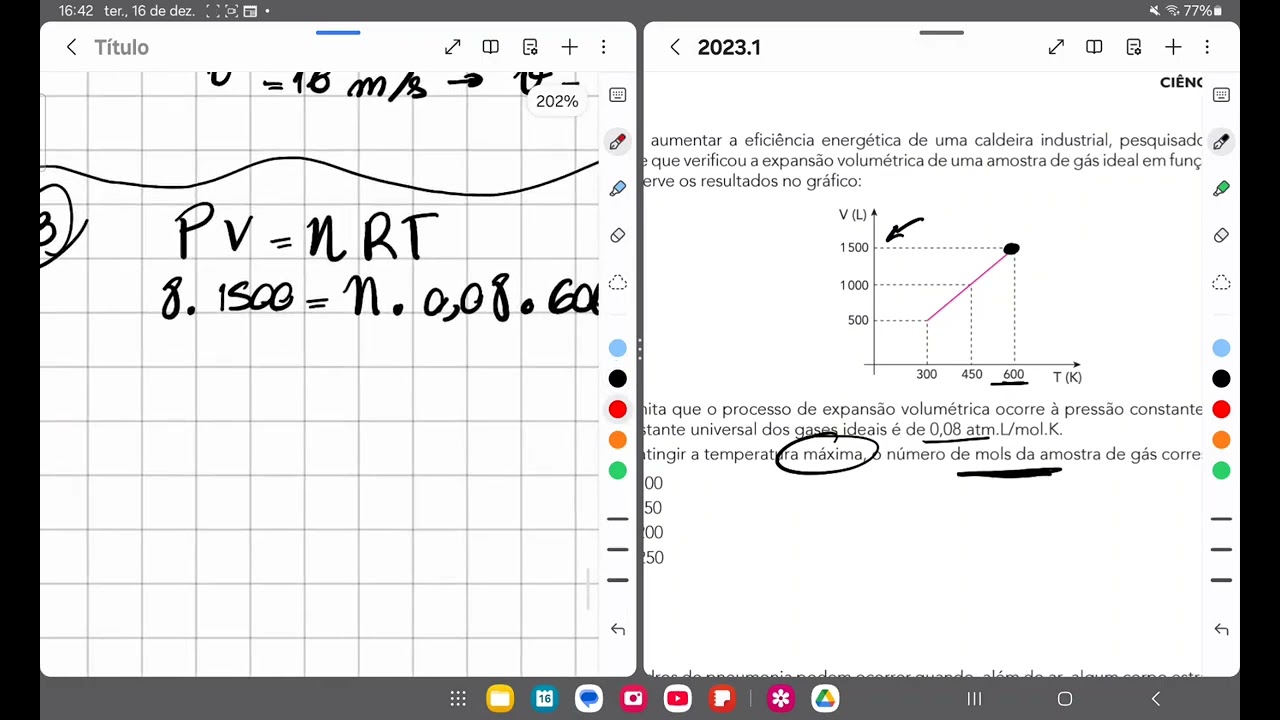Tap the gray window handle above 2023.1
1280x720 pixels.
pyautogui.click(x=941, y=32)
